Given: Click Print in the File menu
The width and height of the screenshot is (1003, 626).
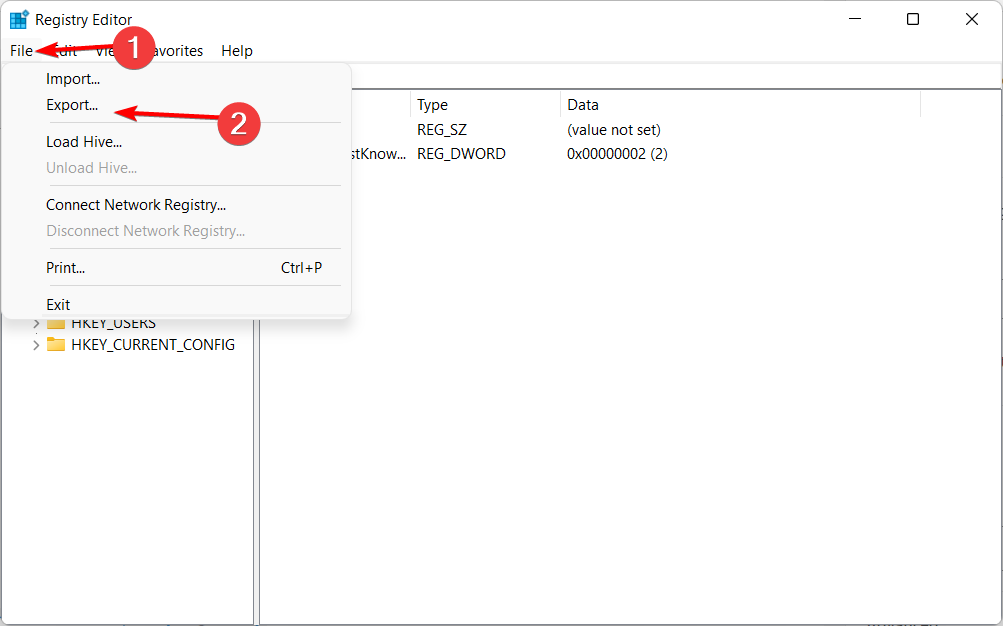Looking at the screenshot, I should tap(64, 267).
